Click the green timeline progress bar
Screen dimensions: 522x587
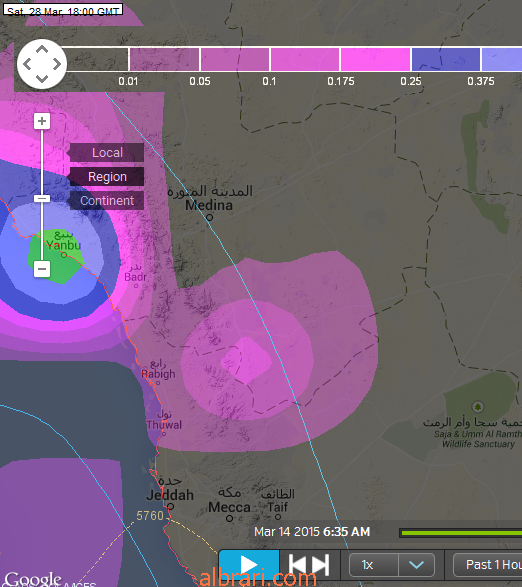[x=461, y=533]
